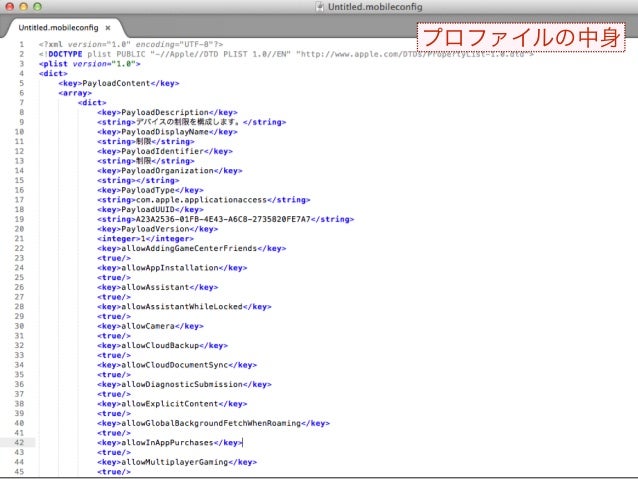This screenshot has width=638, height=479.
Task: Click the allowAssistant key on line 26
Action: (x=157, y=287)
